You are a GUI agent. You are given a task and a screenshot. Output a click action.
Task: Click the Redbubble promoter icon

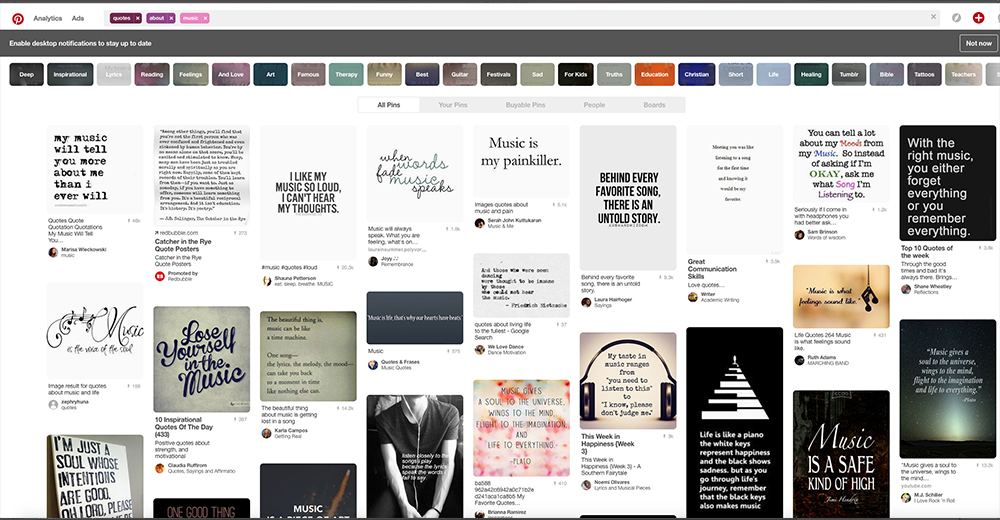coord(160,273)
